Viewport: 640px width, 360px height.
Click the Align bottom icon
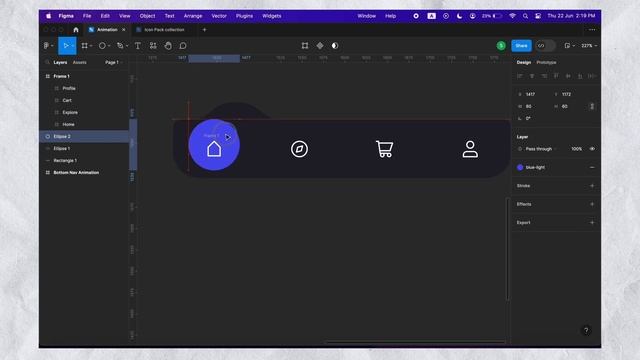point(580,76)
